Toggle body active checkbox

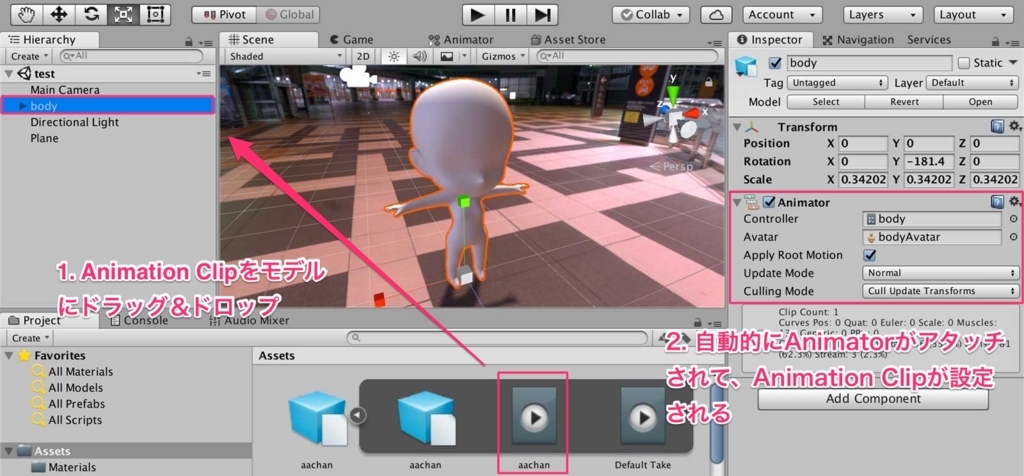[775, 63]
